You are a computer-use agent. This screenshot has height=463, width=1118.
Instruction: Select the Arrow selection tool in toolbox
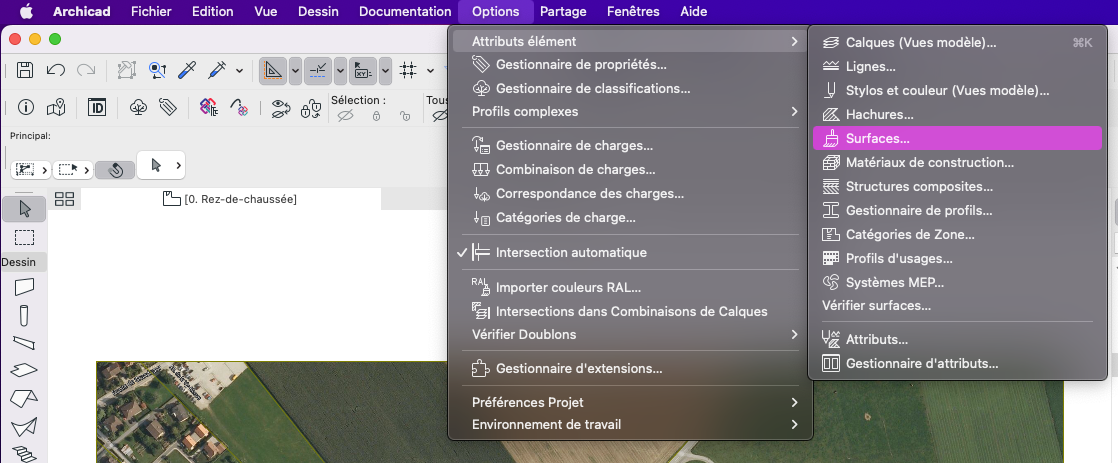(25, 208)
